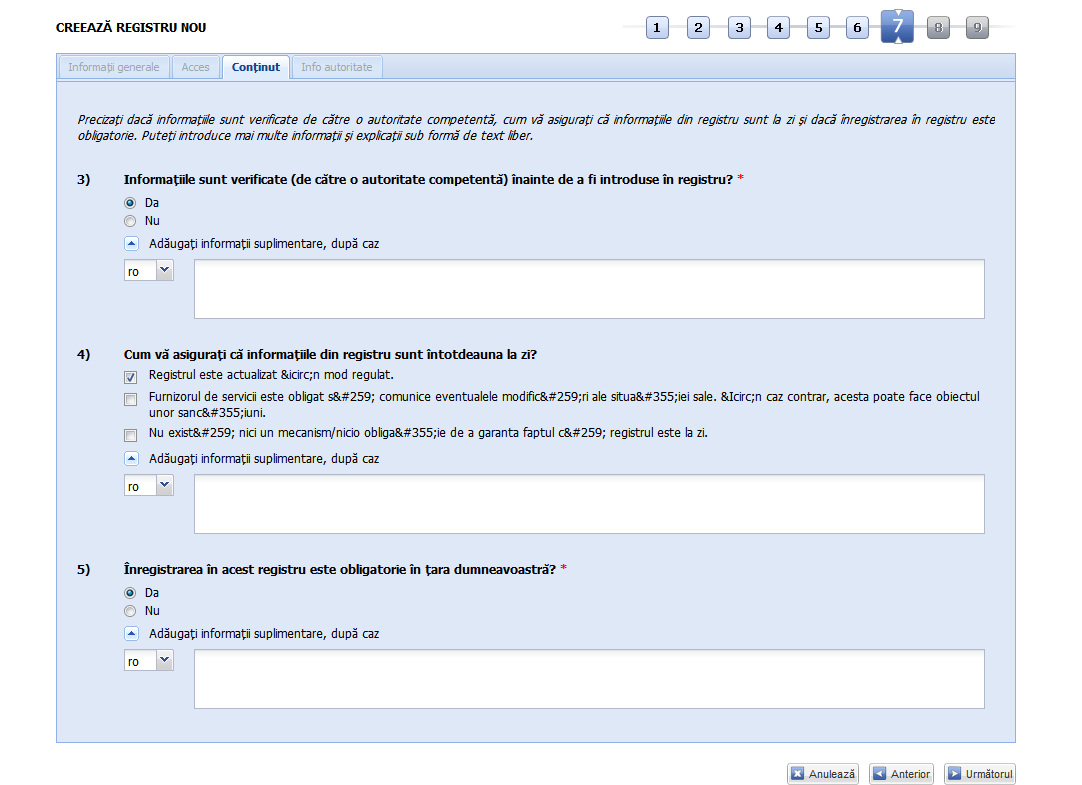The width and height of the screenshot is (1082, 785).
Task: Open language dropdown for question 5
Action: [x=149, y=661]
